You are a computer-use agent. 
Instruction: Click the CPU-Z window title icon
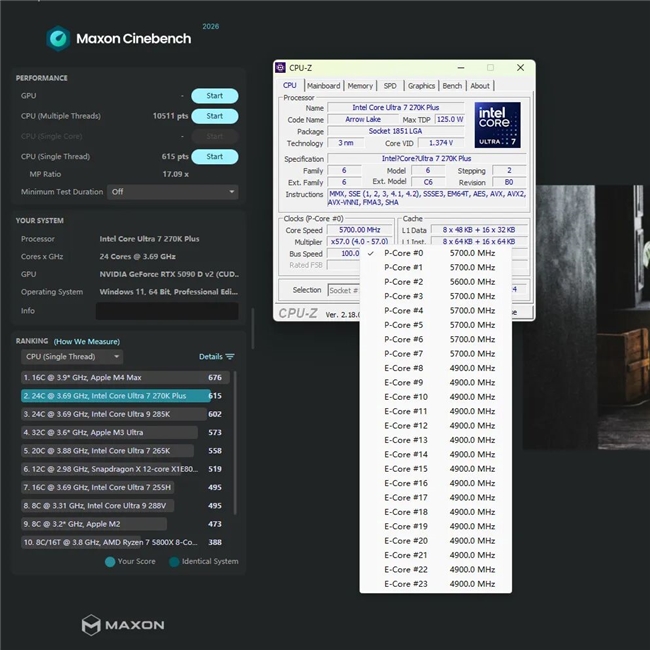click(283, 68)
